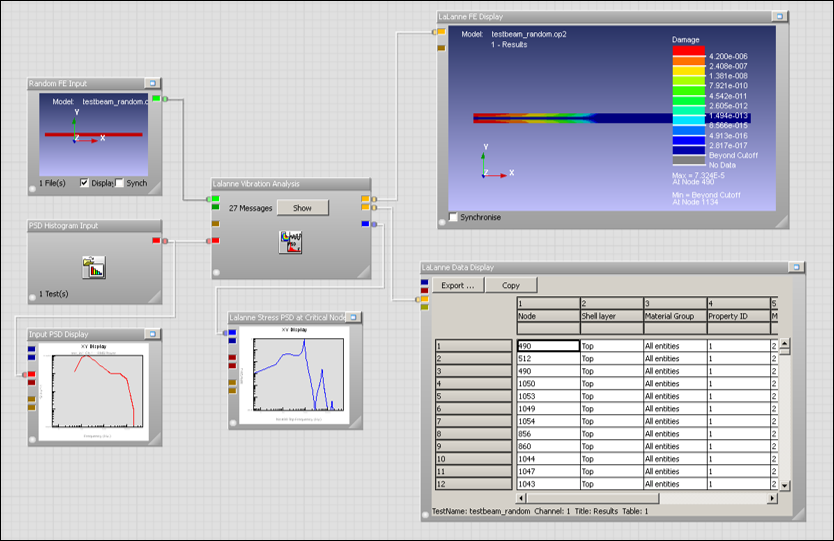This screenshot has height=541, width=834.
Task: Click the 1 Test(s) label
Action: (54, 294)
